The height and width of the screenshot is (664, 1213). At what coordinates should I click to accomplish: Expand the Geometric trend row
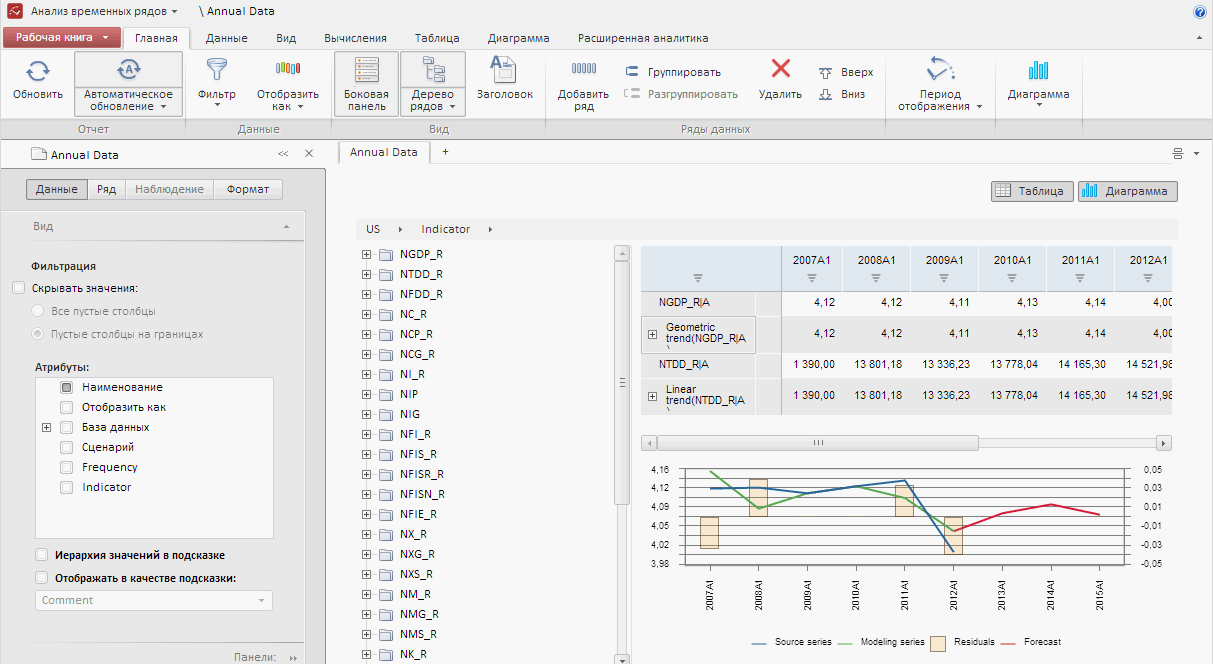pos(652,335)
